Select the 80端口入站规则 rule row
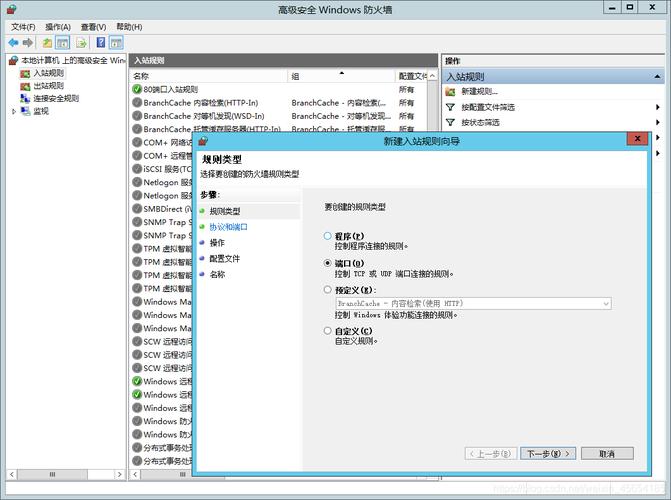The height and width of the screenshot is (500, 671). [x=282, y=89]
